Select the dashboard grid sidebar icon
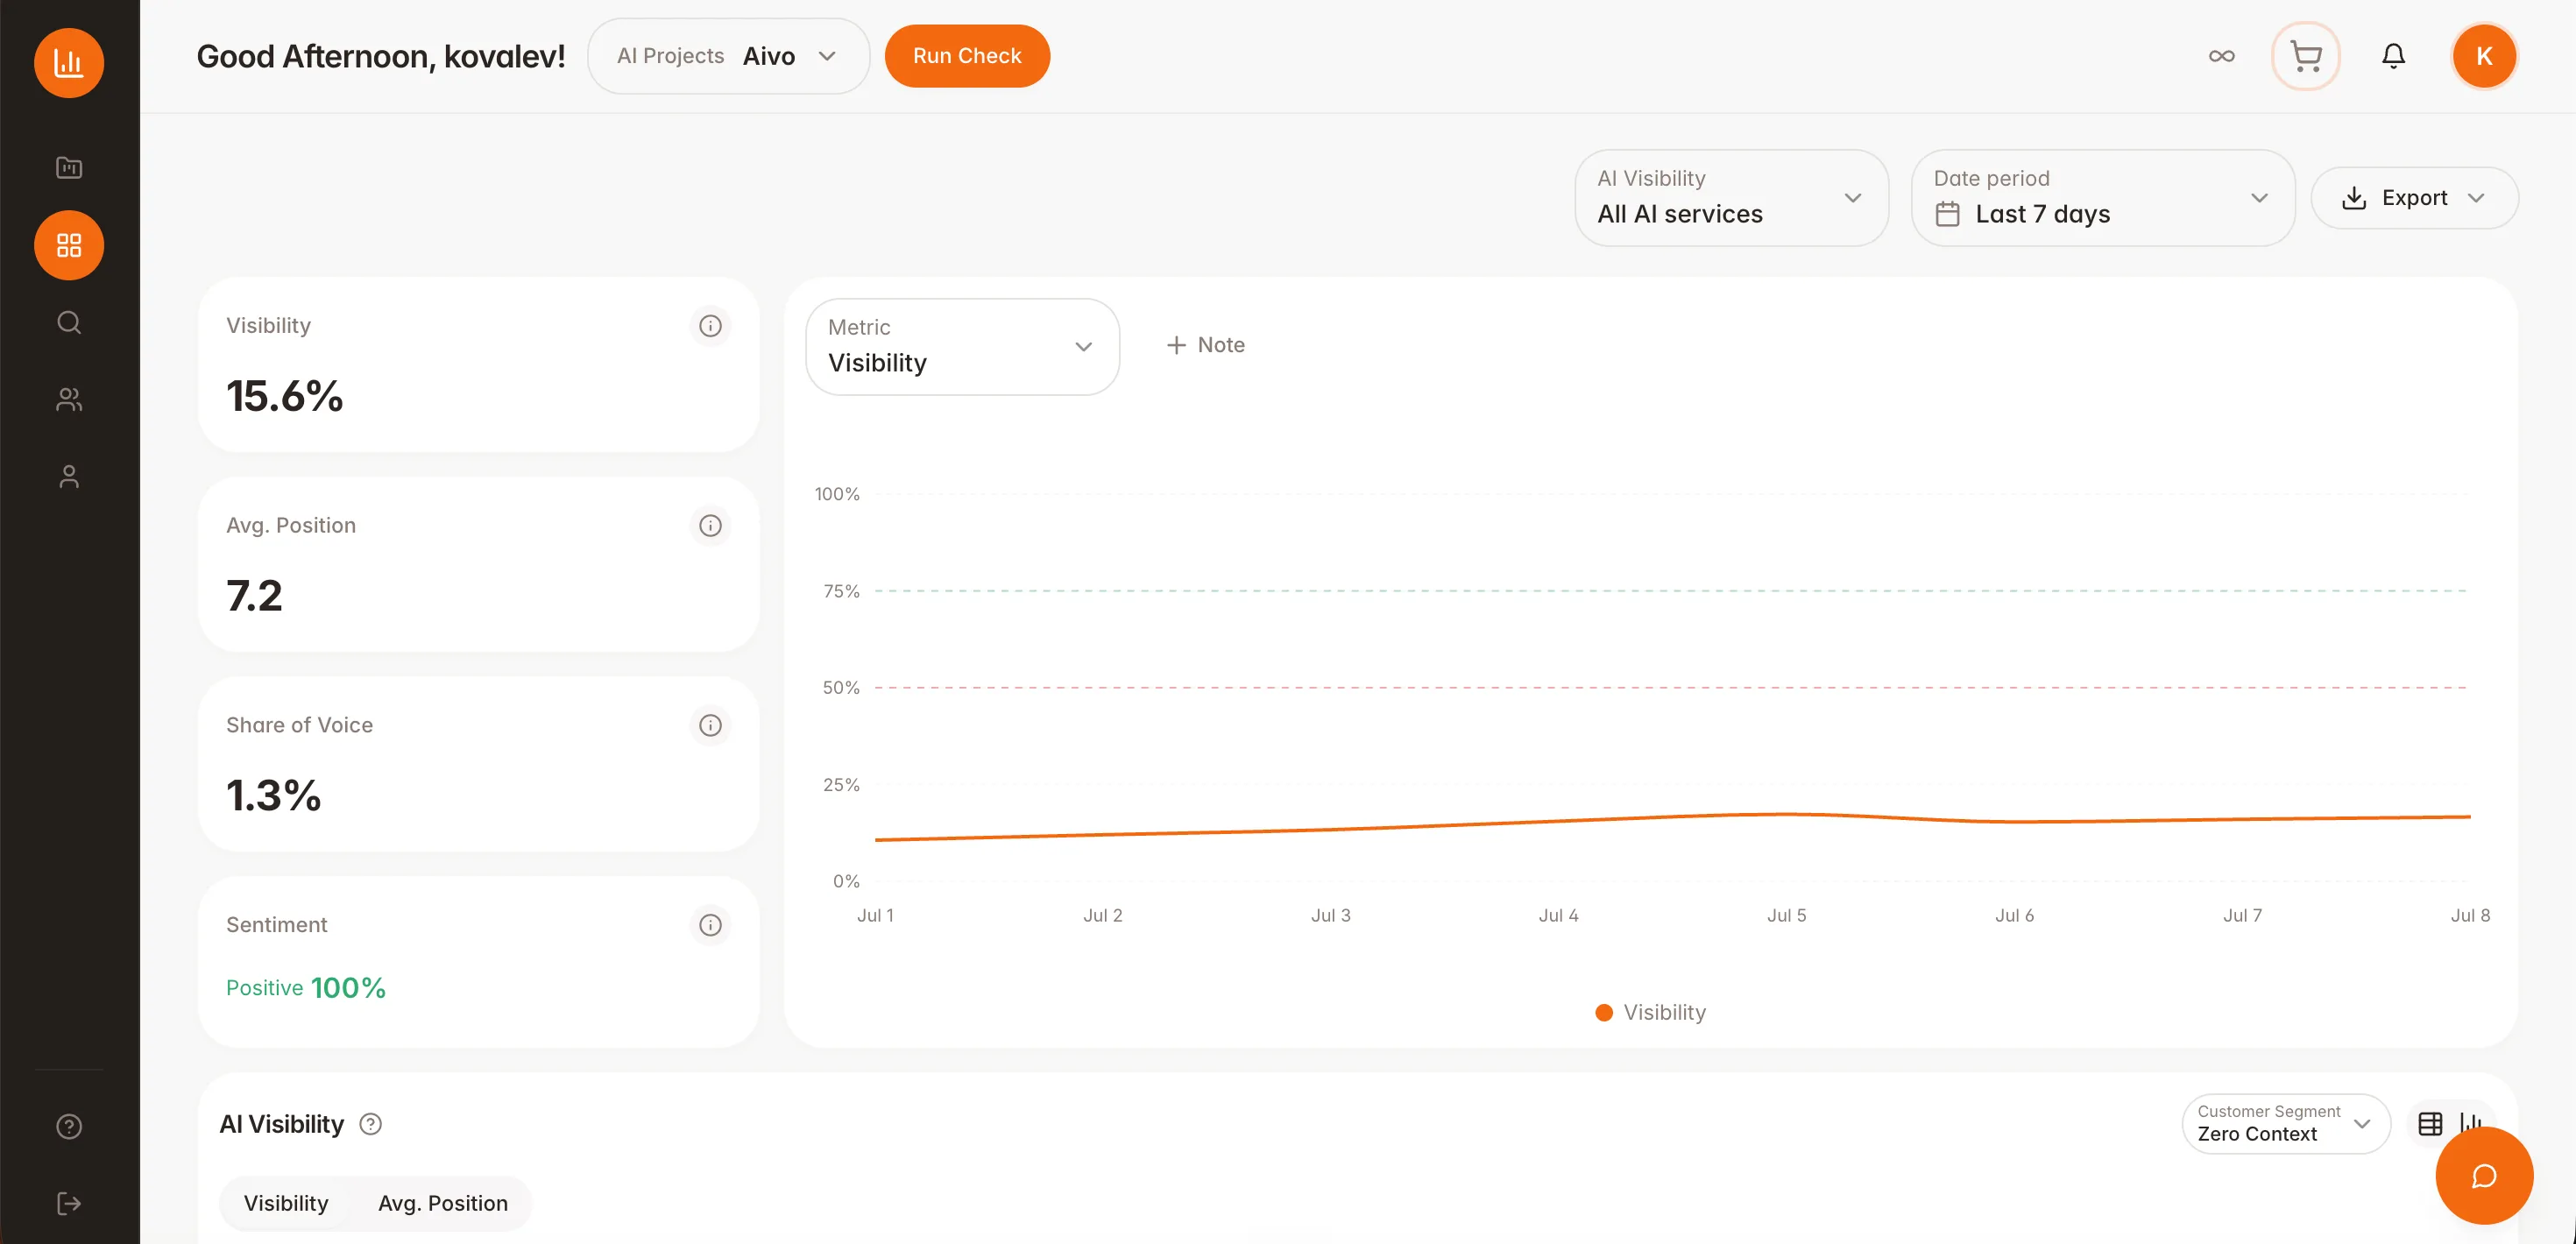The image size is (2576, 1244). pos(69,245)
